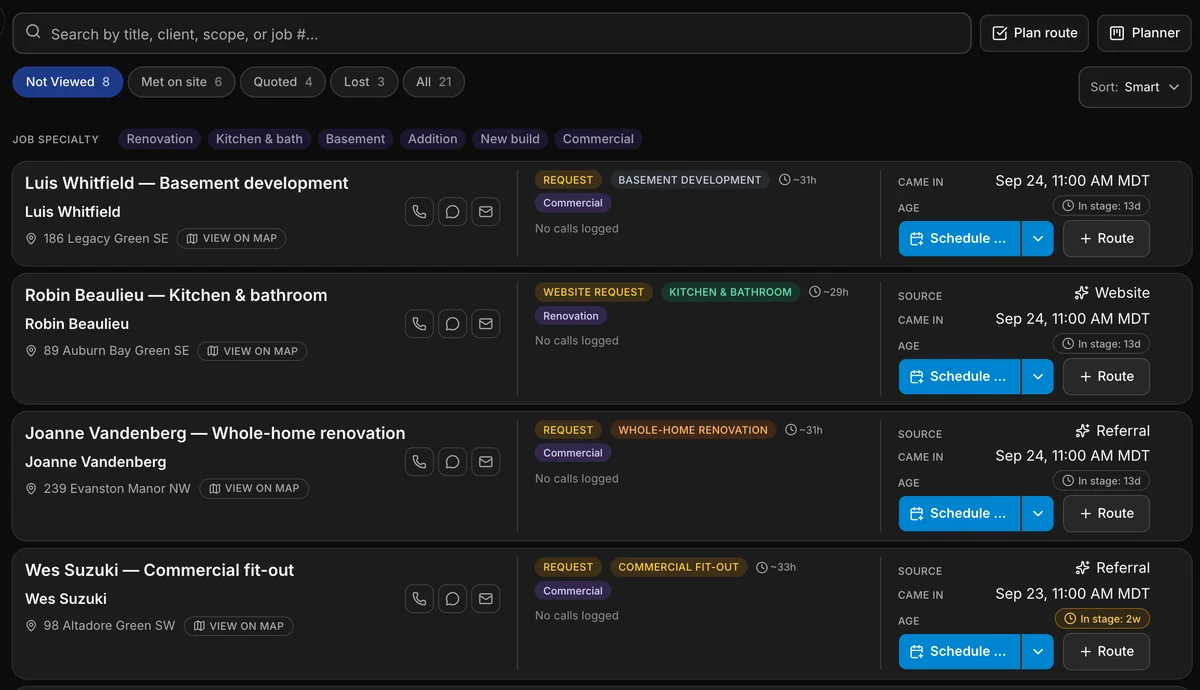Schedule the Joanne Vandenberg renovation job
This screenshot has width=1200, height=690.
(959, 514)
